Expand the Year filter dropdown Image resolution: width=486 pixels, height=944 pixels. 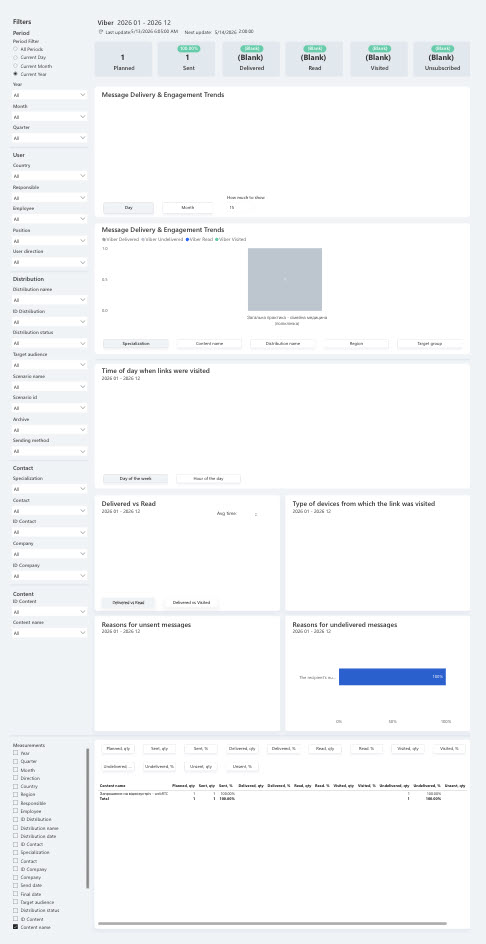pos(49,95)
